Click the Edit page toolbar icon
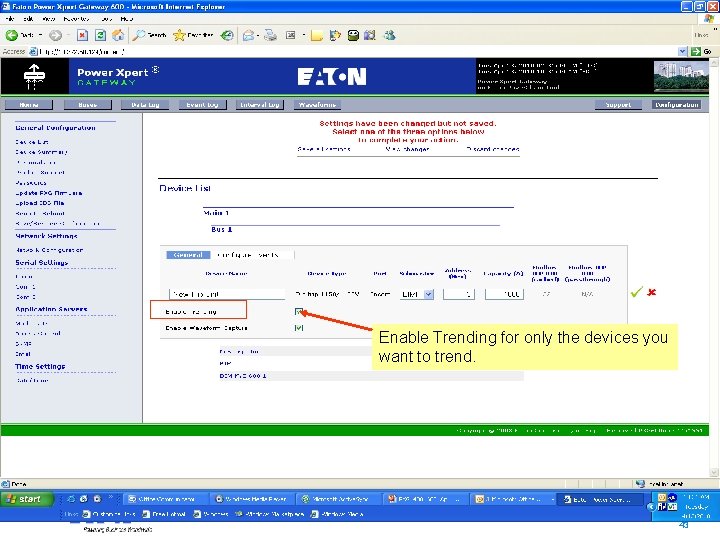Viewport: 720px width, 540px height. [291, 35]
